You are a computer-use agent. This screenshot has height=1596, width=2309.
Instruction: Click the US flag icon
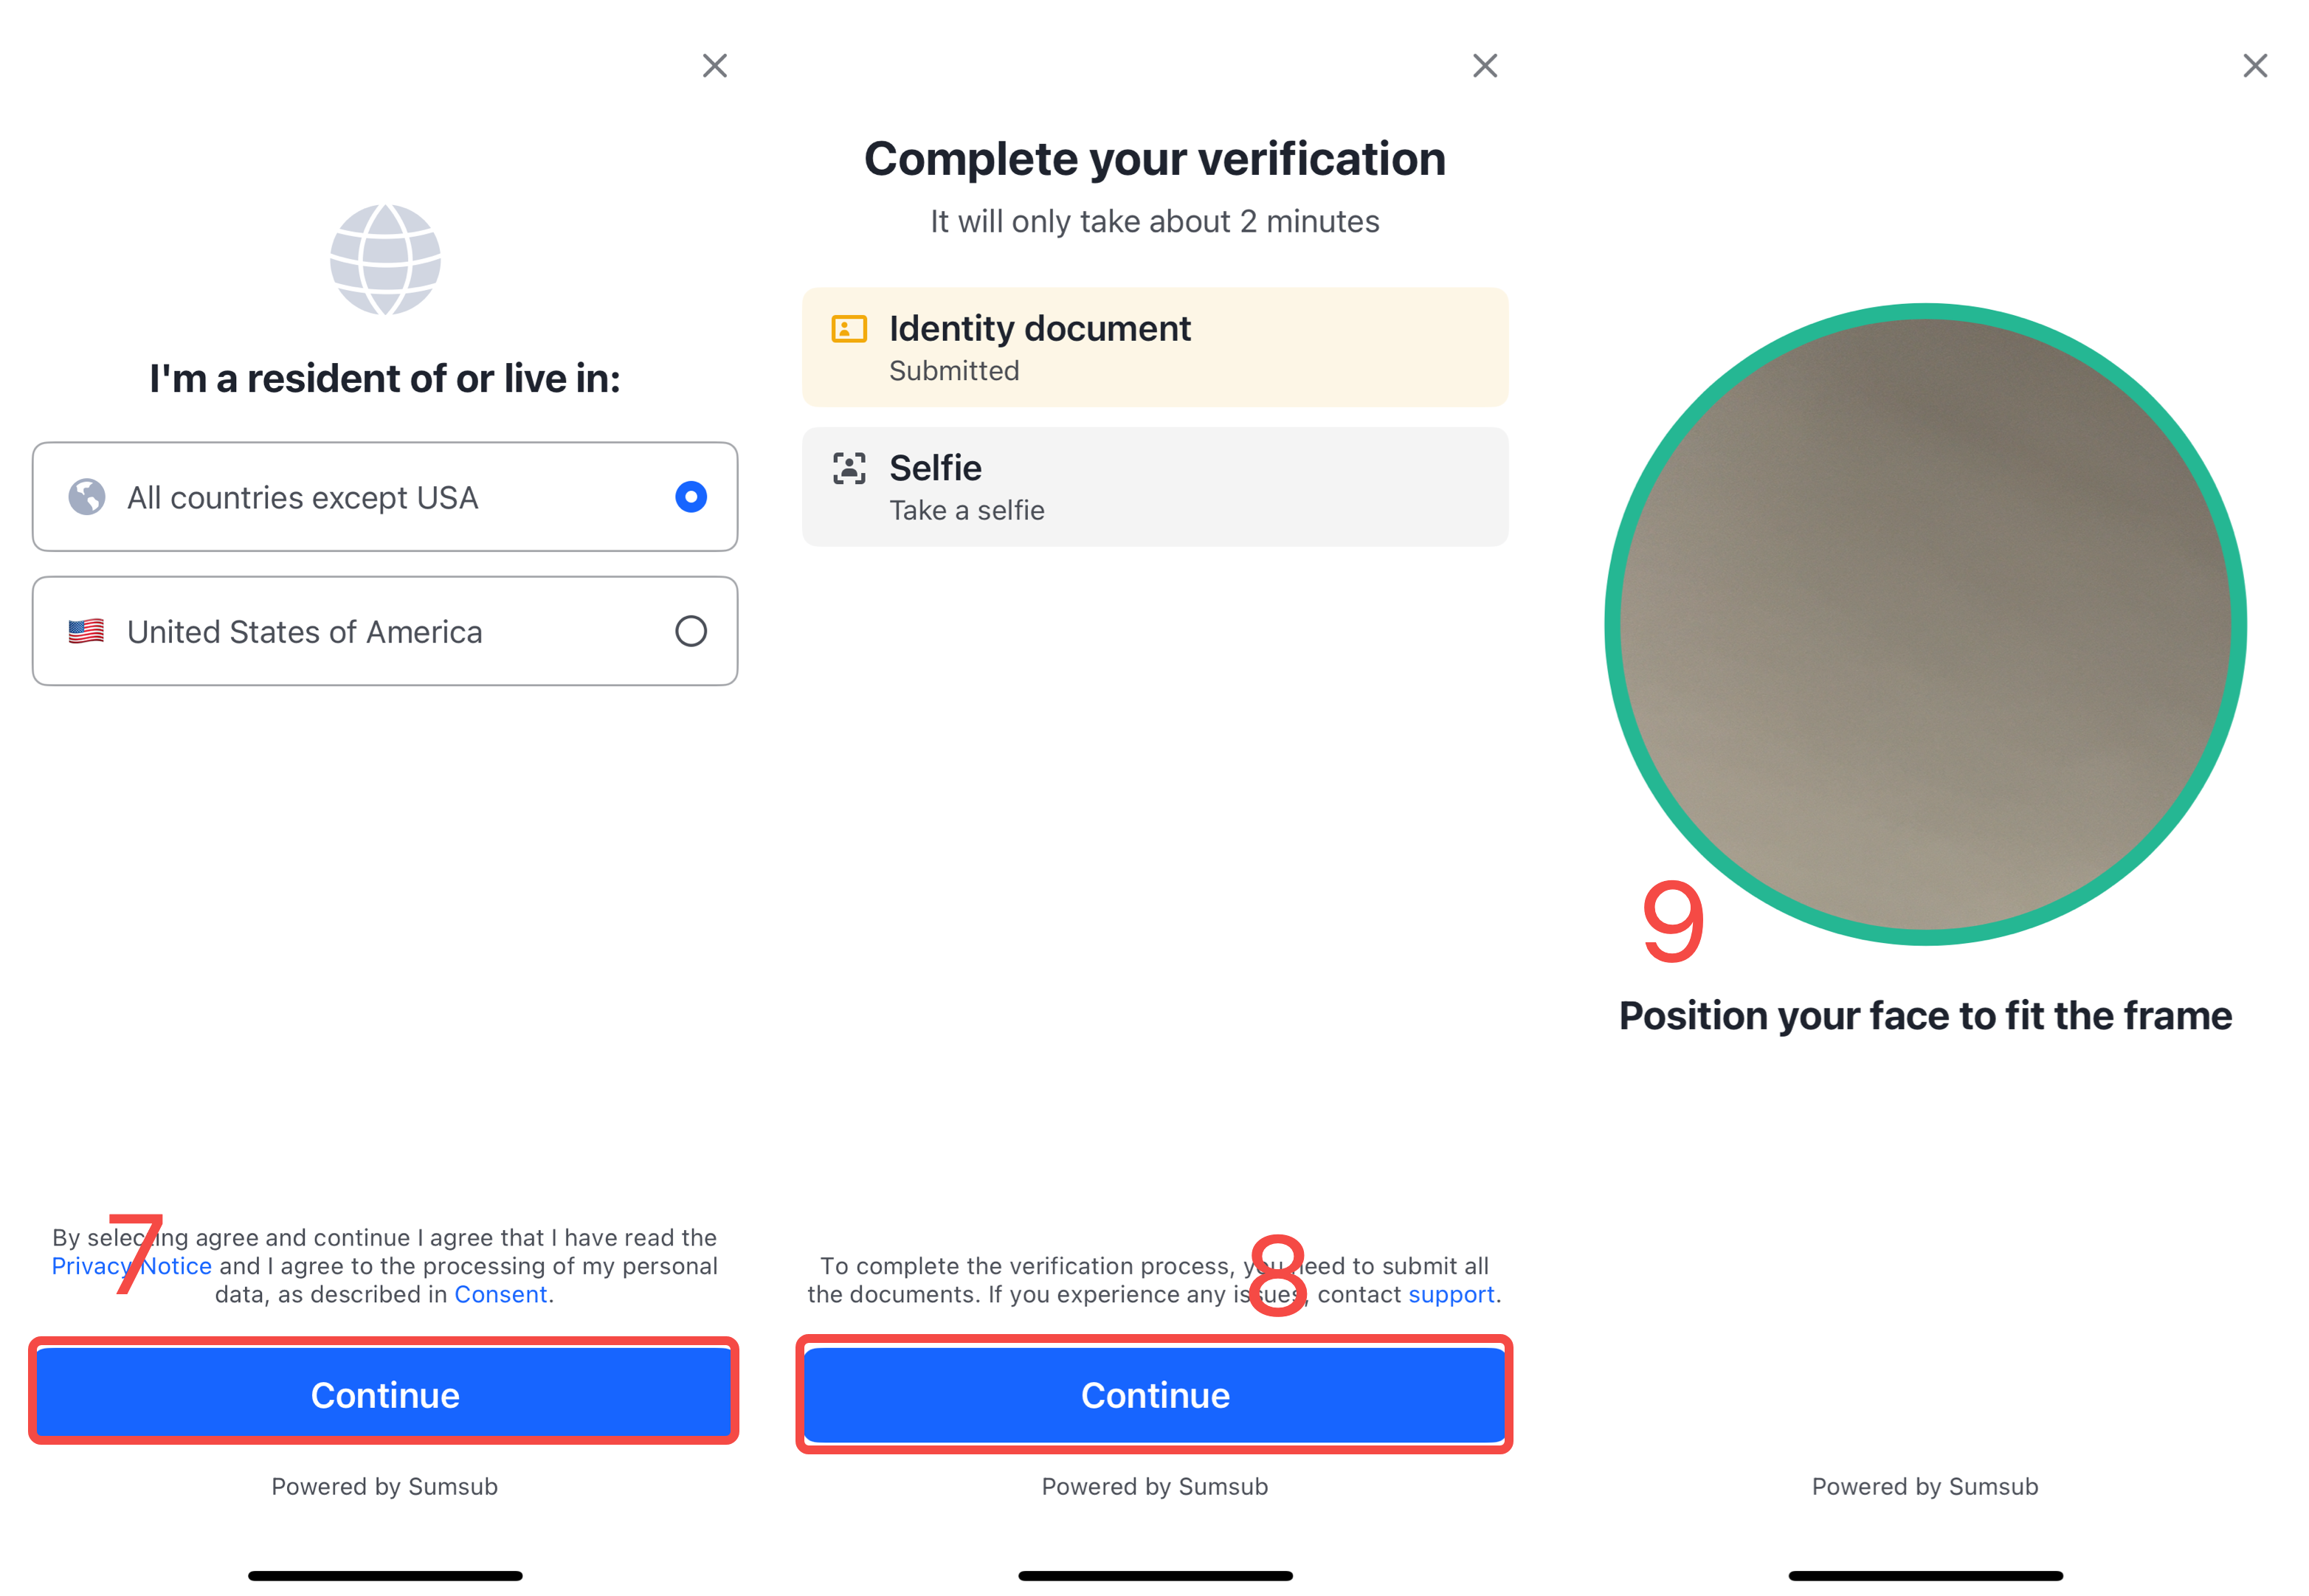pos(86,631)
